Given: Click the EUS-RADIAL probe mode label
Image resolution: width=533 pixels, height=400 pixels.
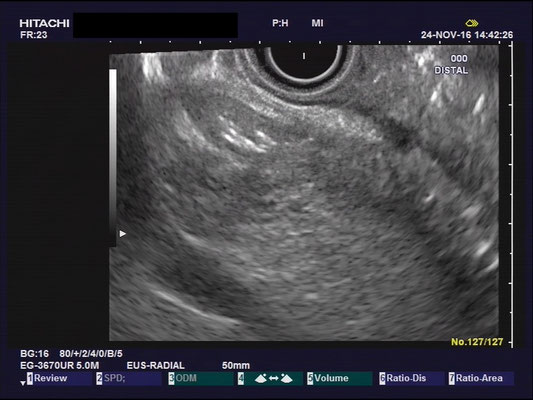Looking at the screenshot, I should pyautogui.click(x=156, y=366).
